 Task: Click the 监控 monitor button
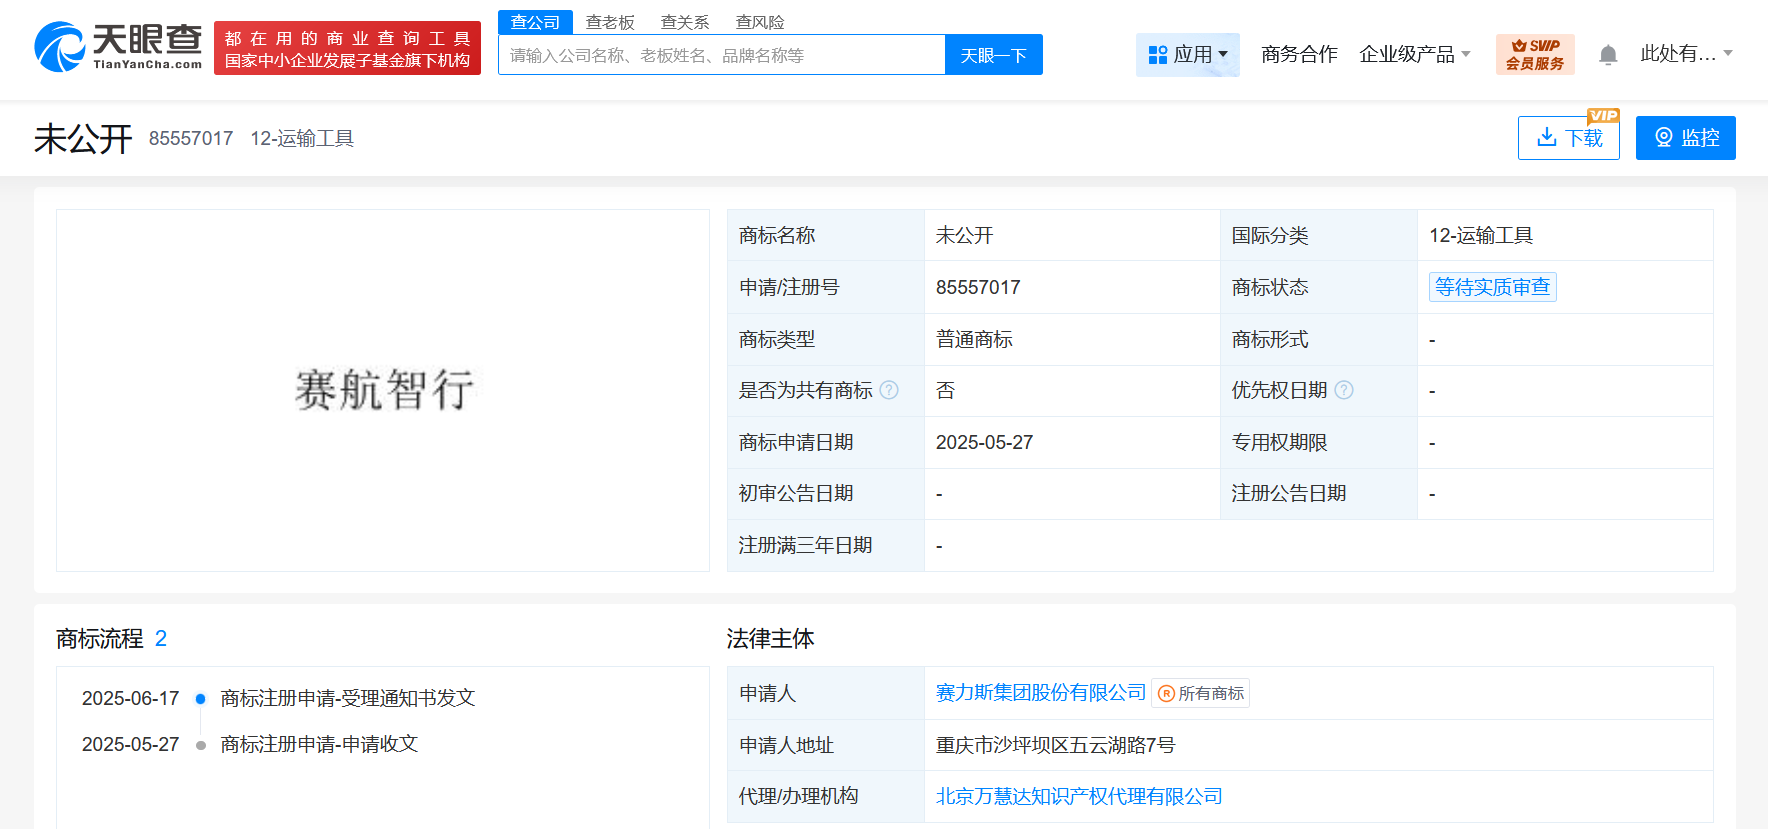coord(1685,138)
